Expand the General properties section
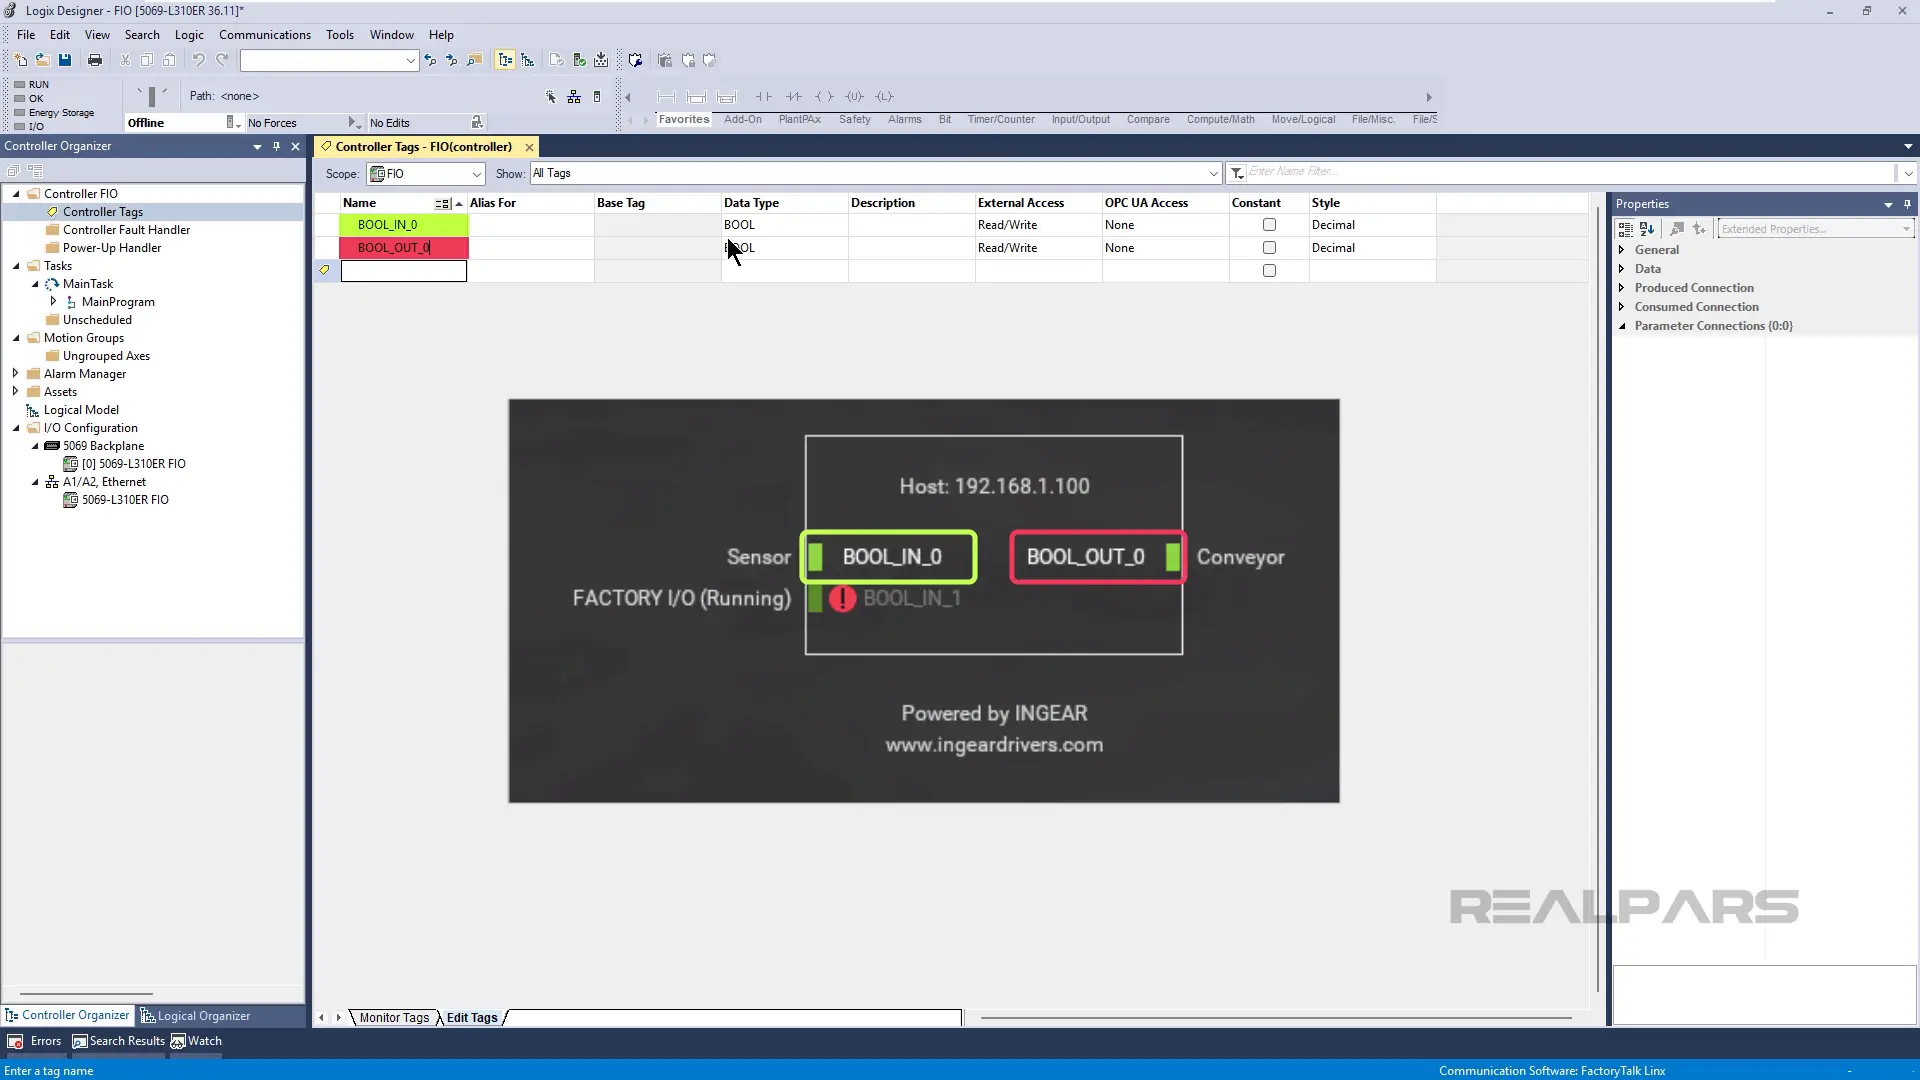This screenshot has width=1920, height=1080. (1622, 250)
